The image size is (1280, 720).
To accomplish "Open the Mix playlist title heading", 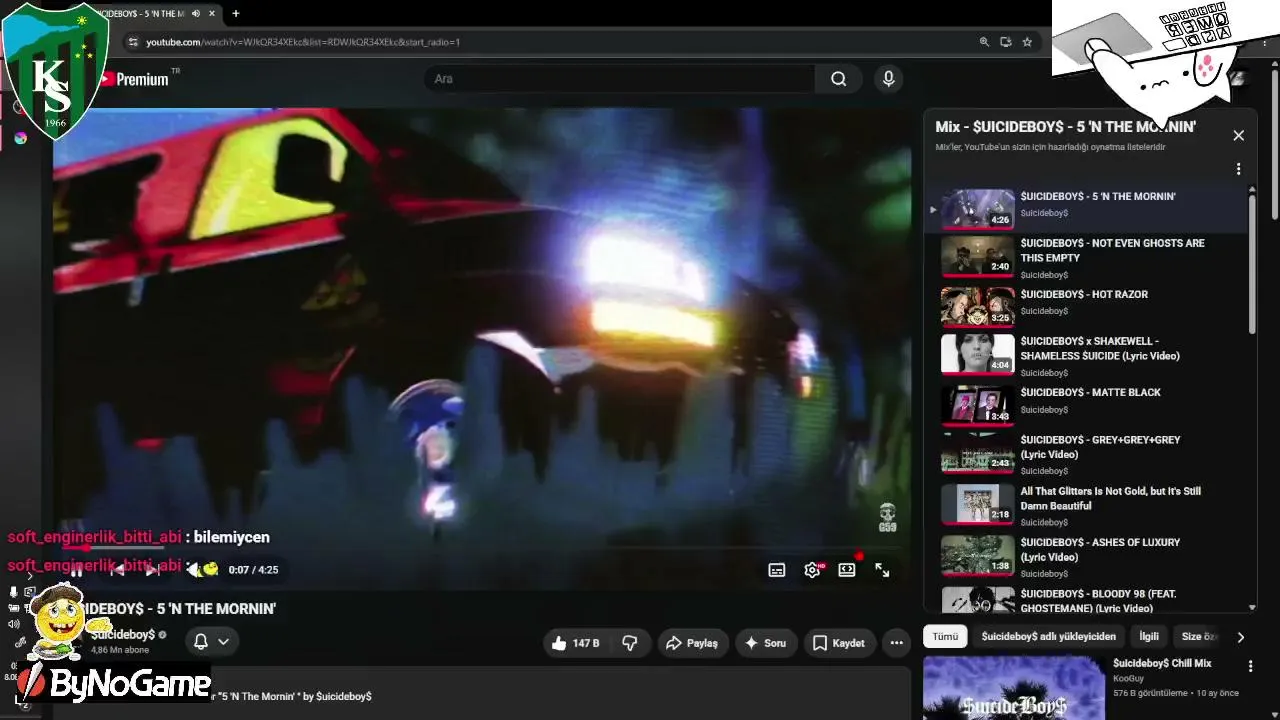I will [x=1065, y=127].
